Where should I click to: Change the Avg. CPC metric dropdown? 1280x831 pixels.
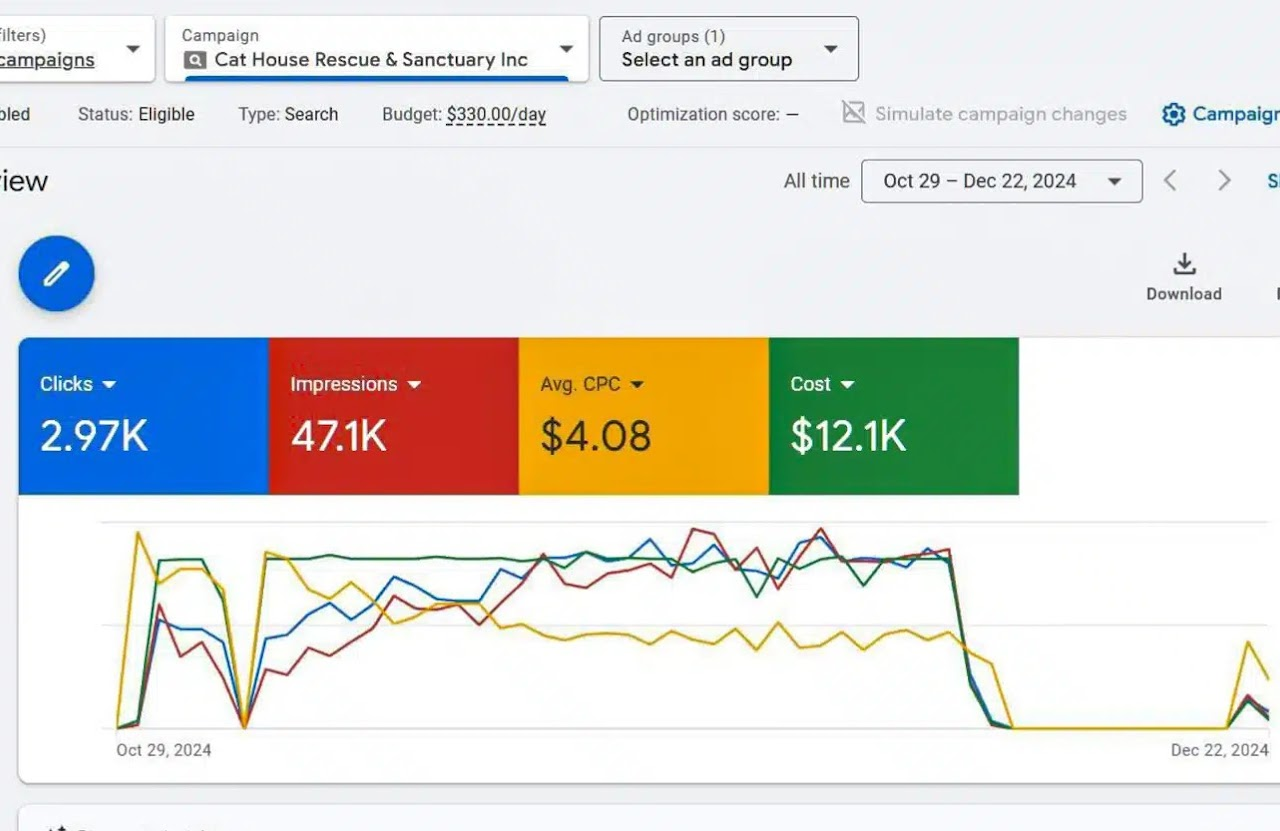click(637, 385)
